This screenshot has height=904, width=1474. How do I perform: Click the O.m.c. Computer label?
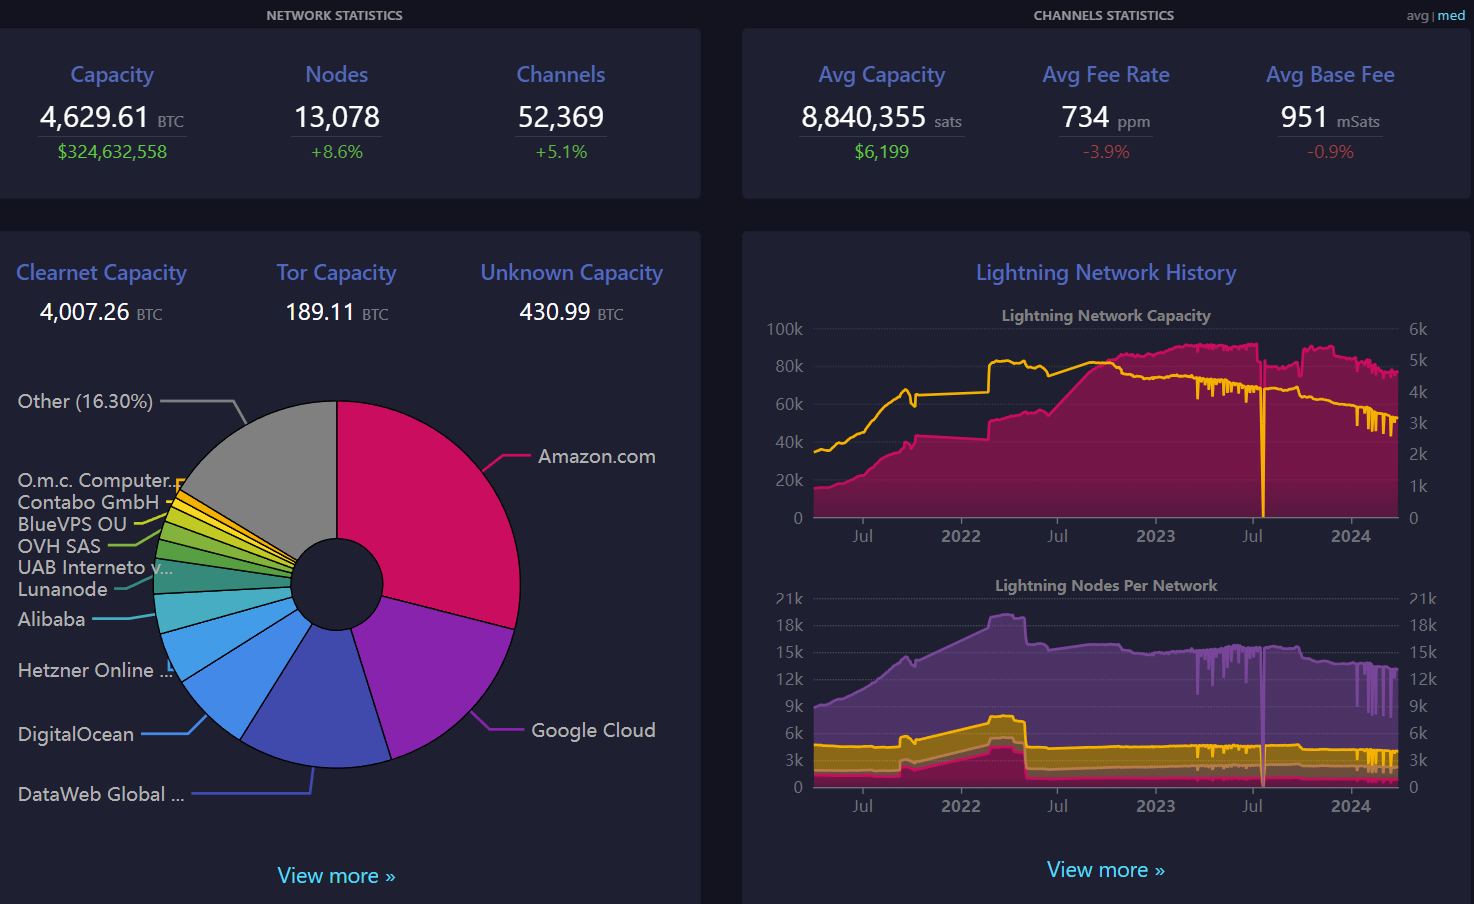click(95, 480)
